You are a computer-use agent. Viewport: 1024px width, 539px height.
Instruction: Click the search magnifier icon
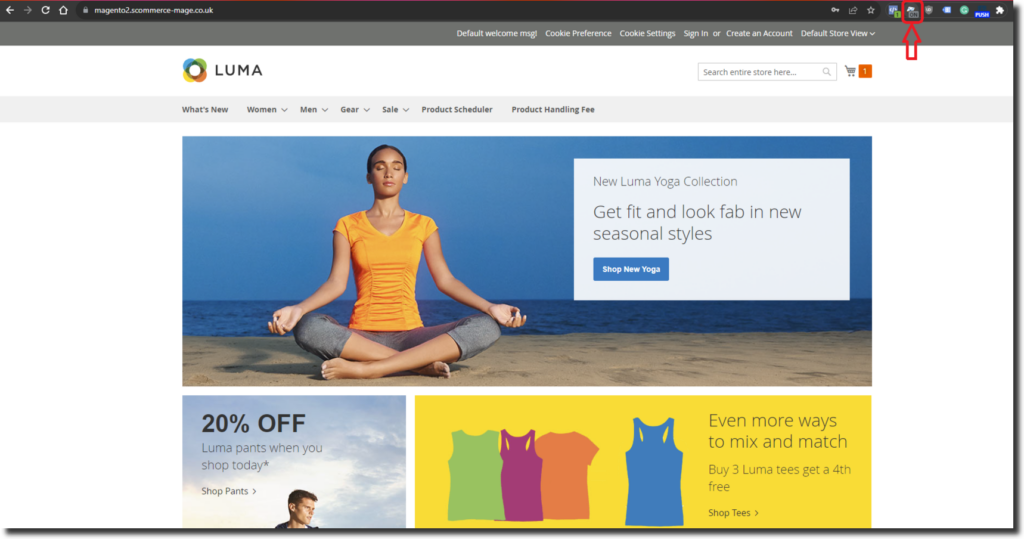click(827, 72)
